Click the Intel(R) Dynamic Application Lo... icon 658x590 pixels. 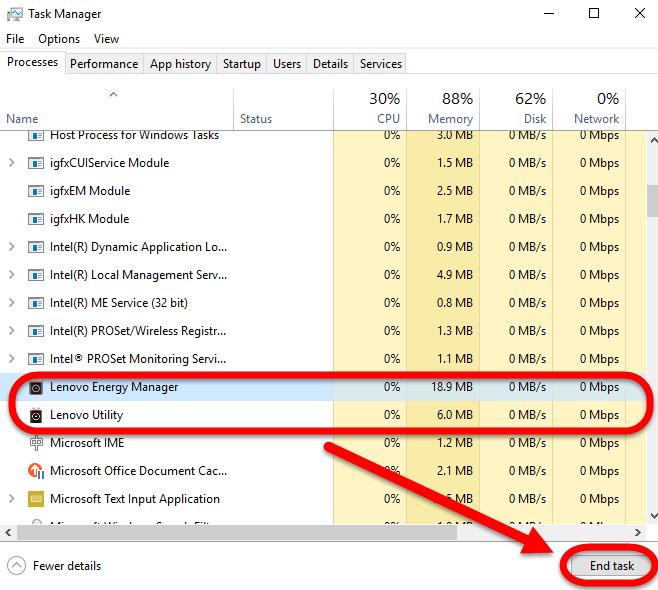tap(36, 247)
